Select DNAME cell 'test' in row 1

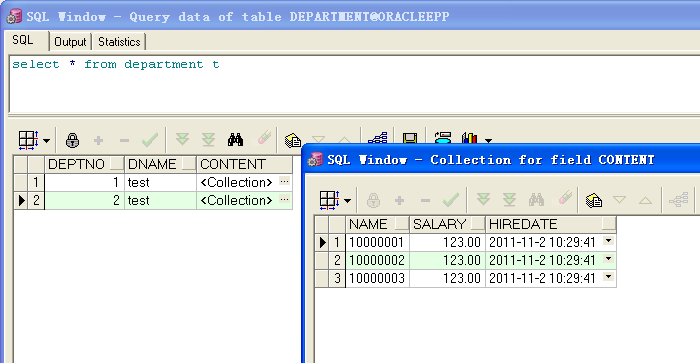tap(160, 182)
